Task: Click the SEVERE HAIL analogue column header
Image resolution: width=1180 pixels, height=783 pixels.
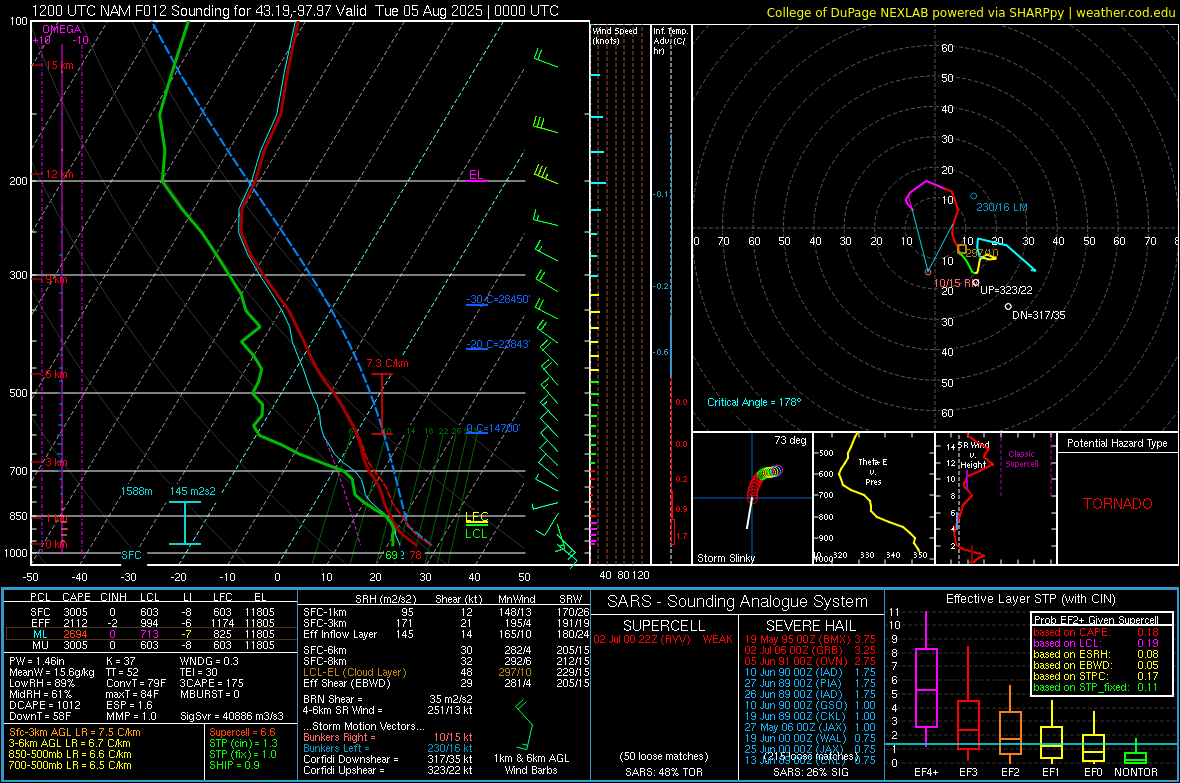Action: 810,626
